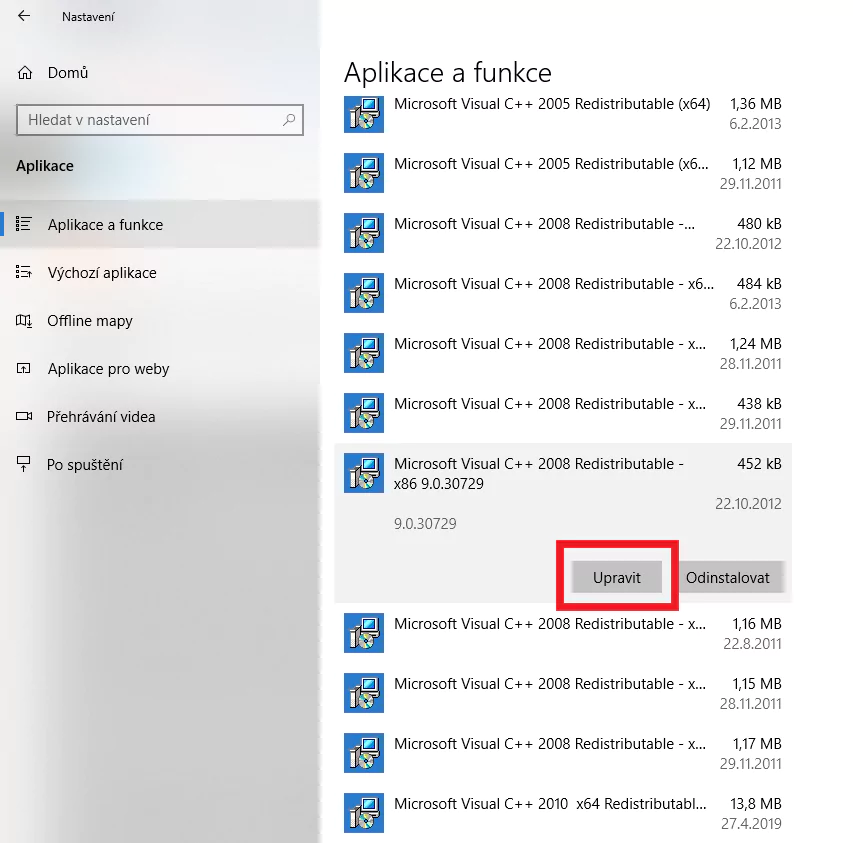Click the Domů home icon

click(x=25, y=72)
